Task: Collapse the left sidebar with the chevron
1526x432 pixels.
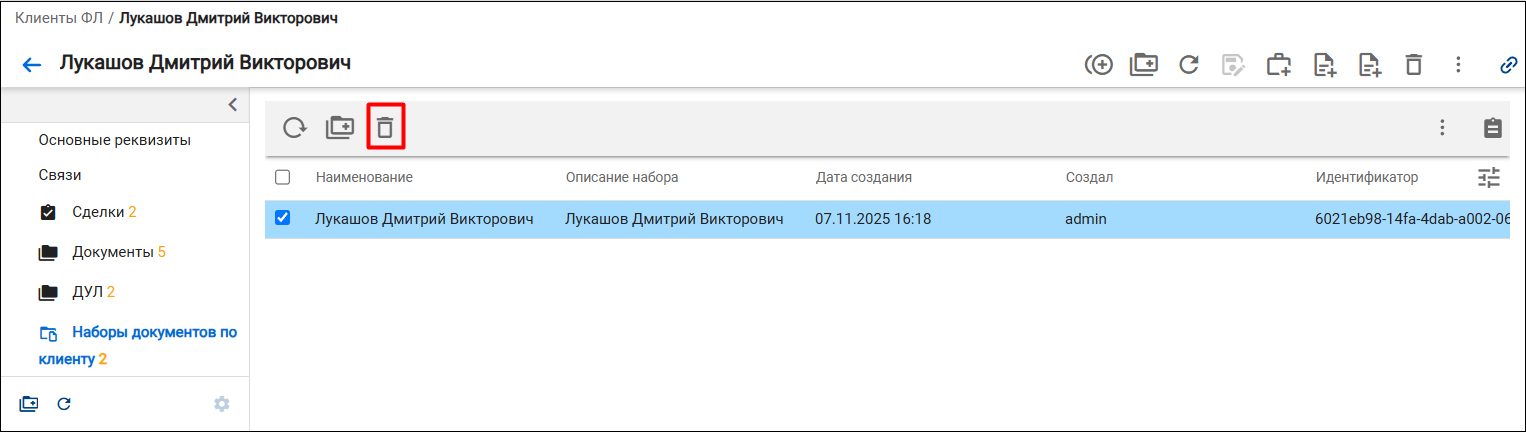Action: 232,104
